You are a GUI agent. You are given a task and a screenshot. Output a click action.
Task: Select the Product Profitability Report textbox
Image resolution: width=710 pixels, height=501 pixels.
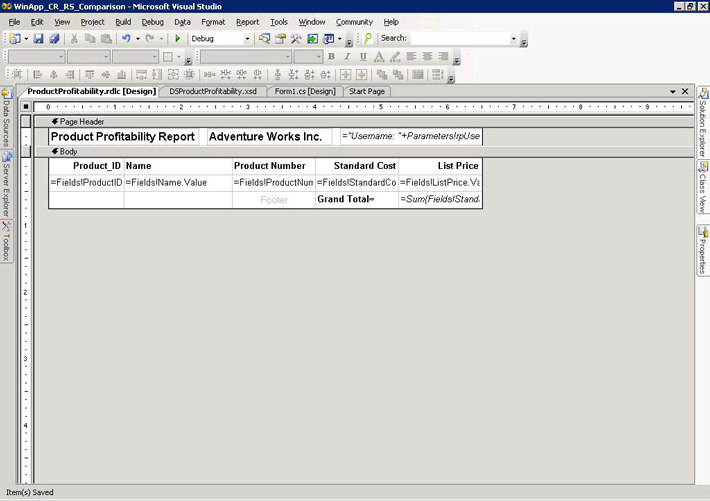point(123,136)
